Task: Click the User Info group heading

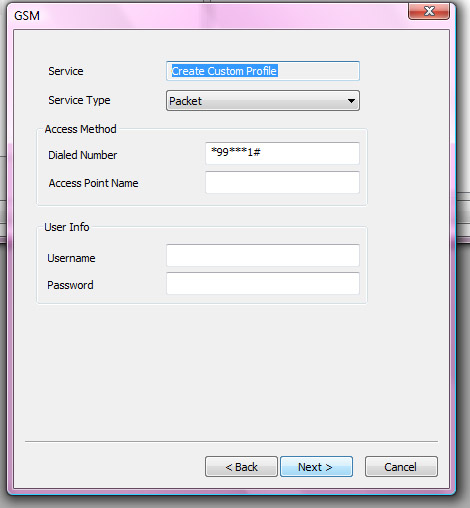Action: tap(67, 227)
